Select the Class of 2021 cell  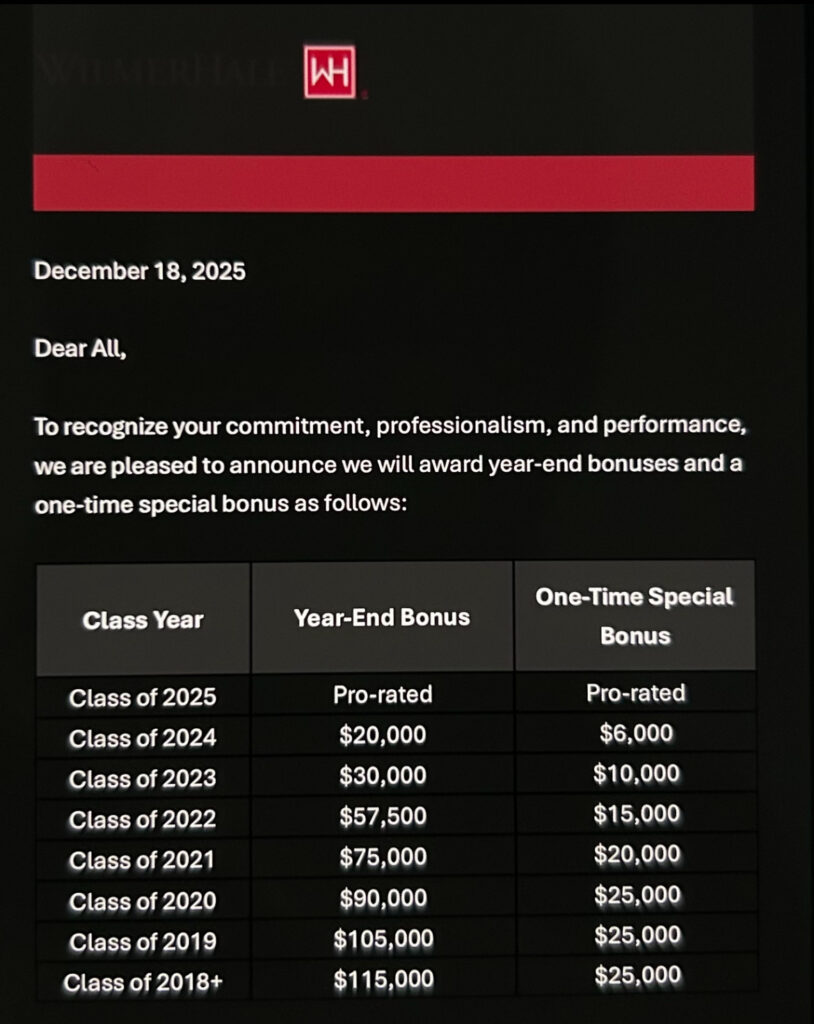[x=143, y=860]
